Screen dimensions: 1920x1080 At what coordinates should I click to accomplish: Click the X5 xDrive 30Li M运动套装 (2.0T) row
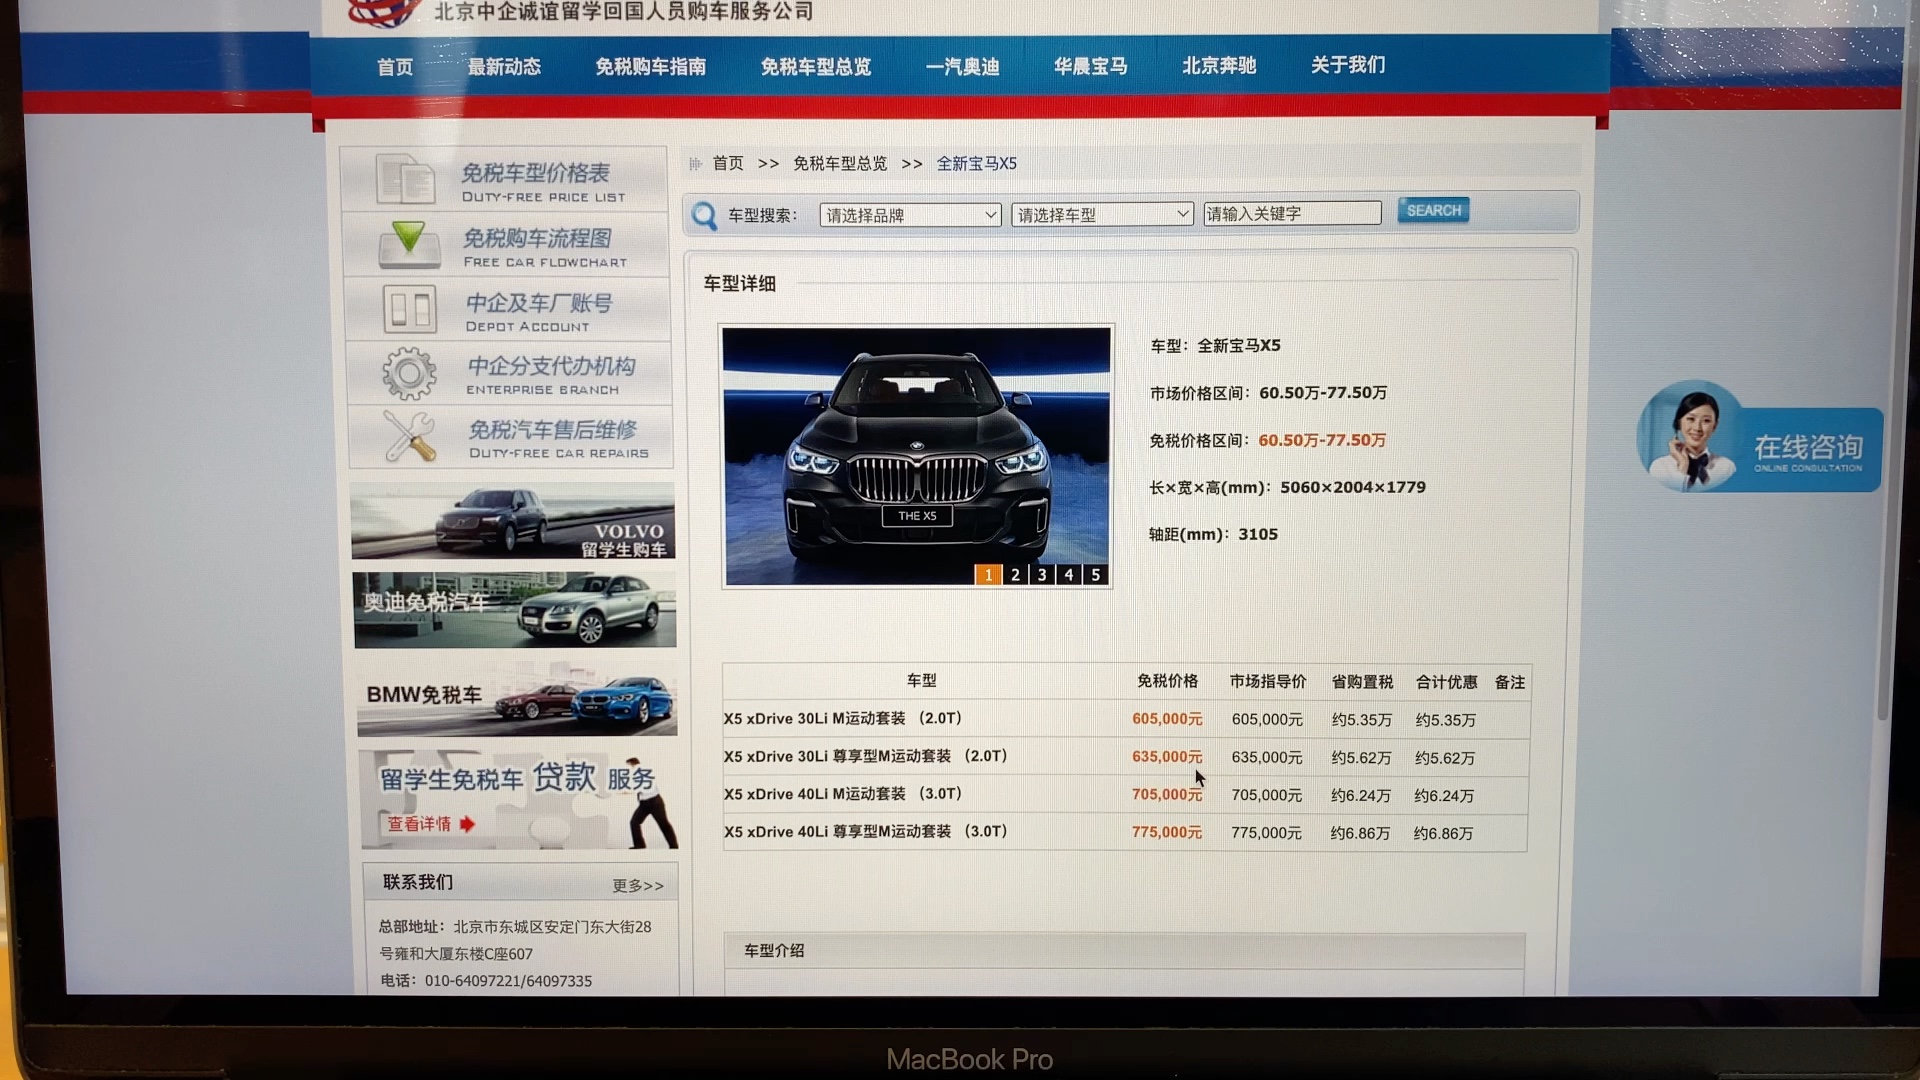click(x=1126, y=719)
